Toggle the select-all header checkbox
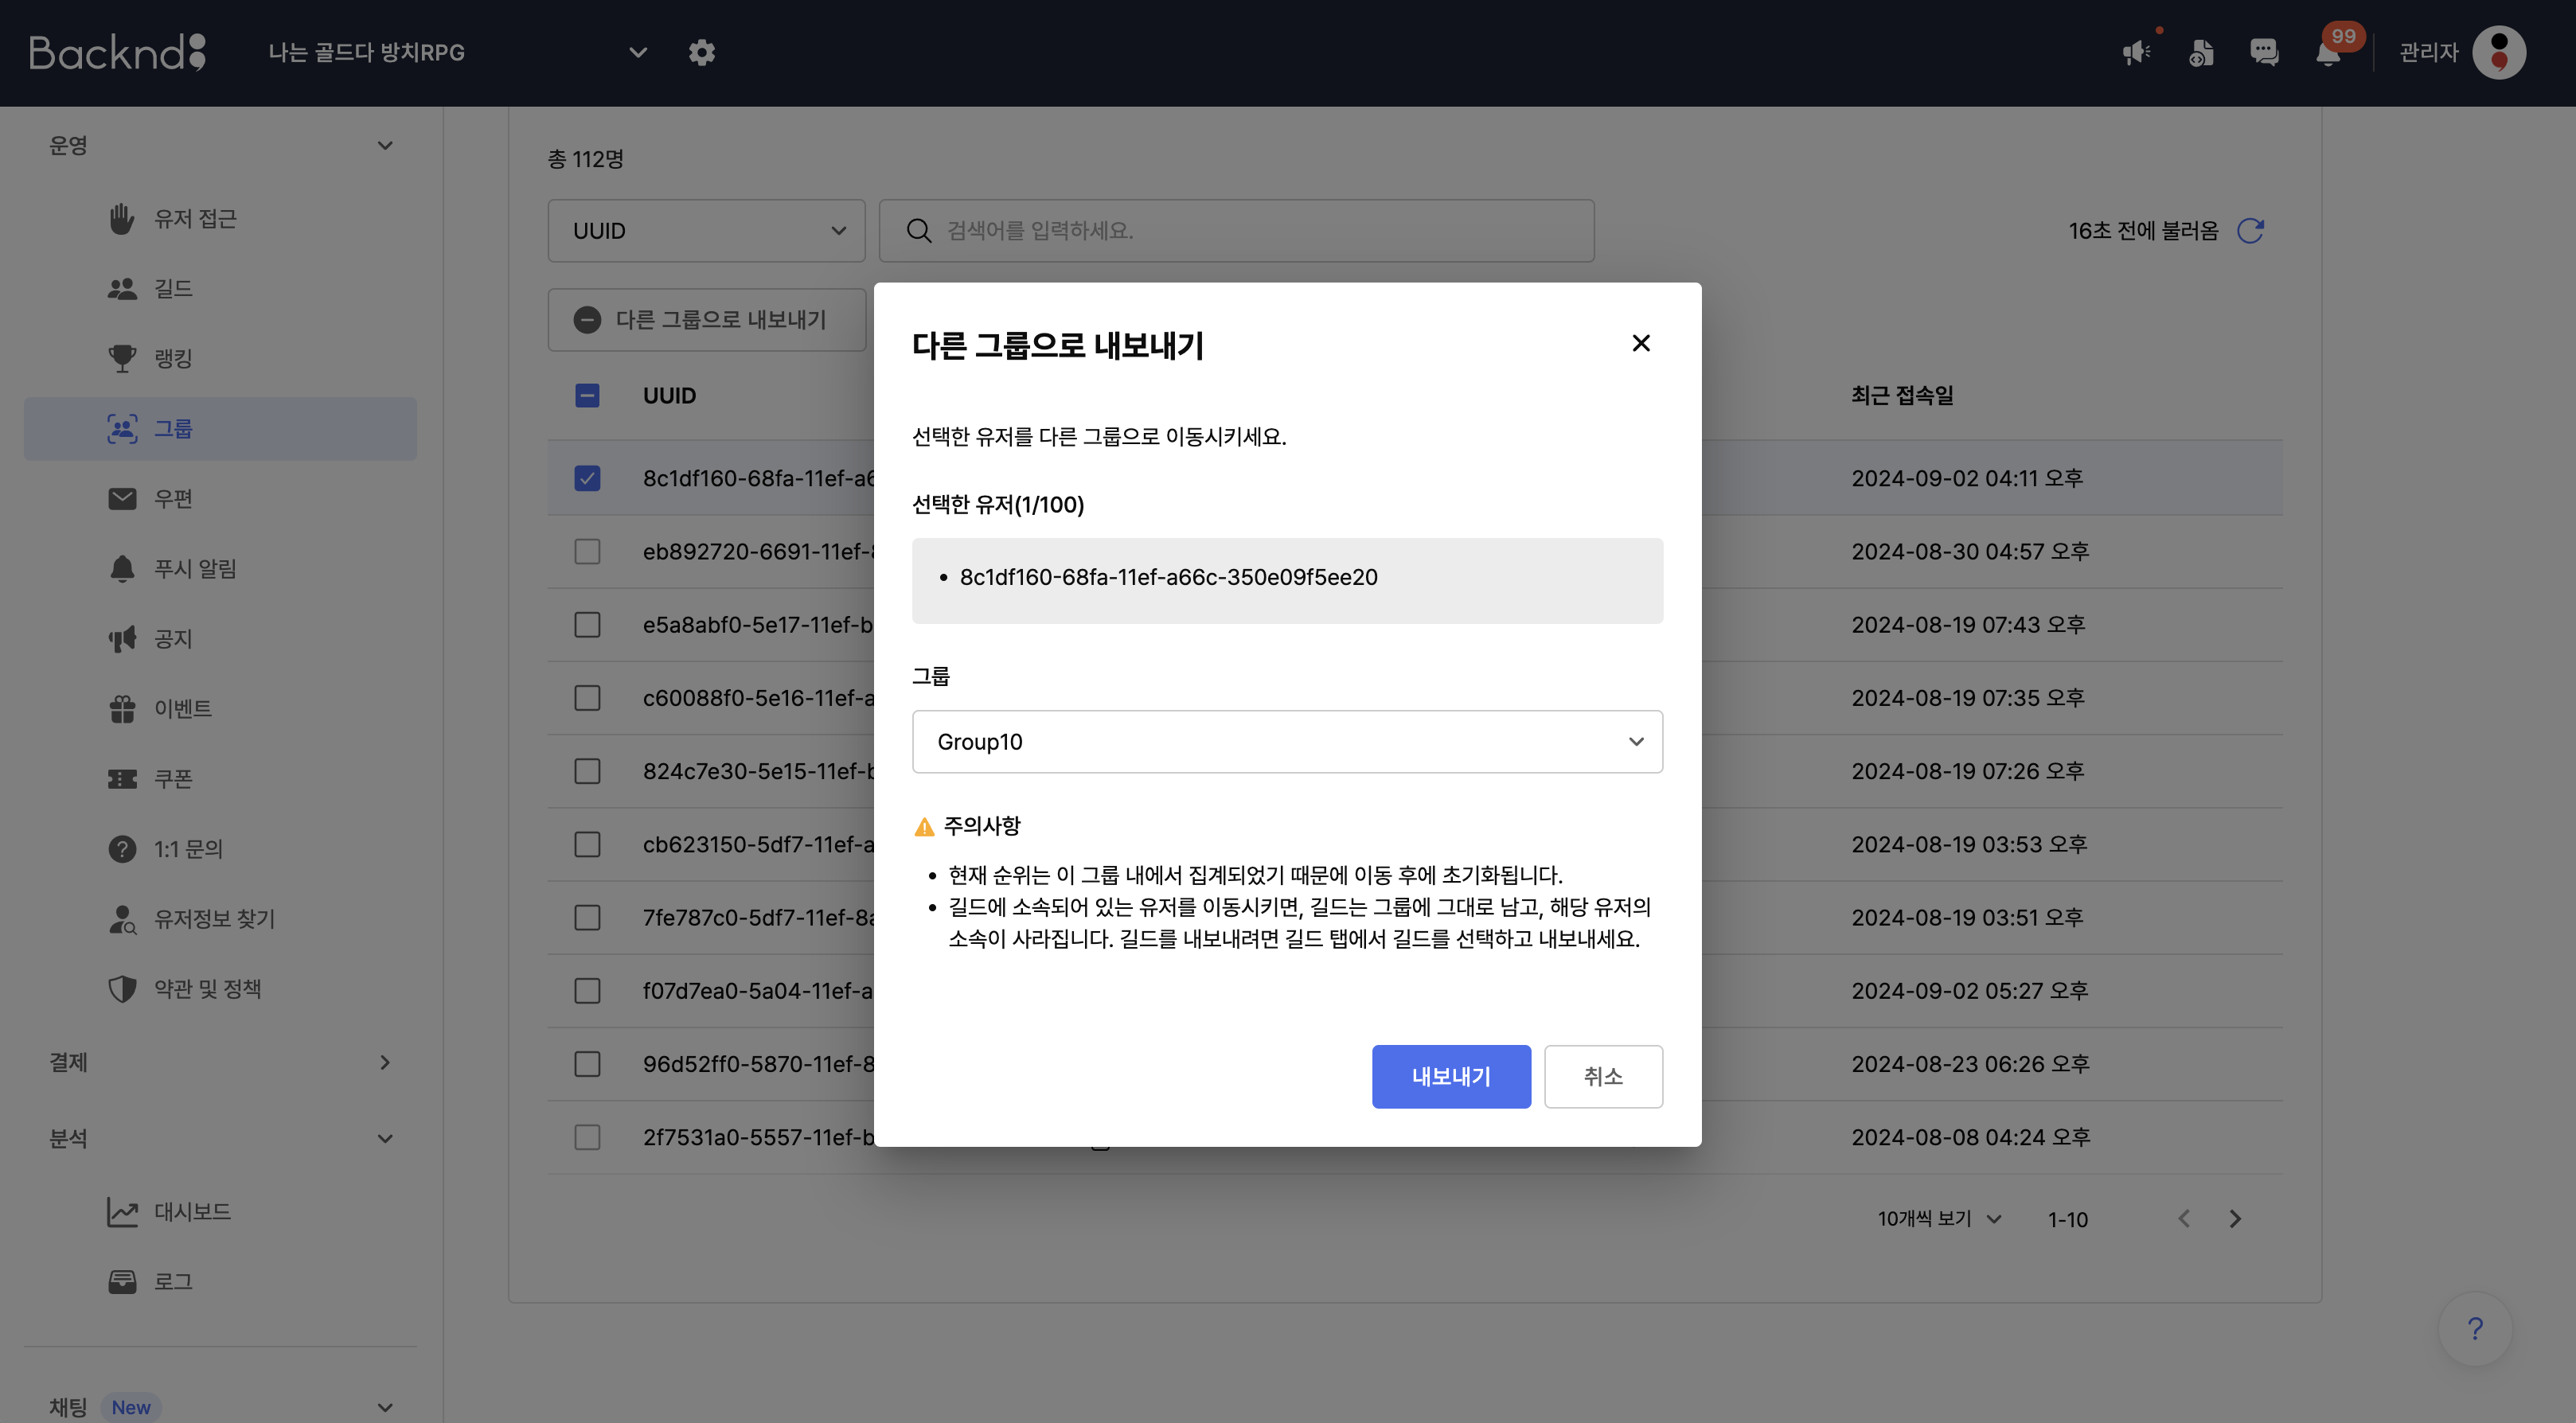2576x1423 pixels. [x=587, y=396]
